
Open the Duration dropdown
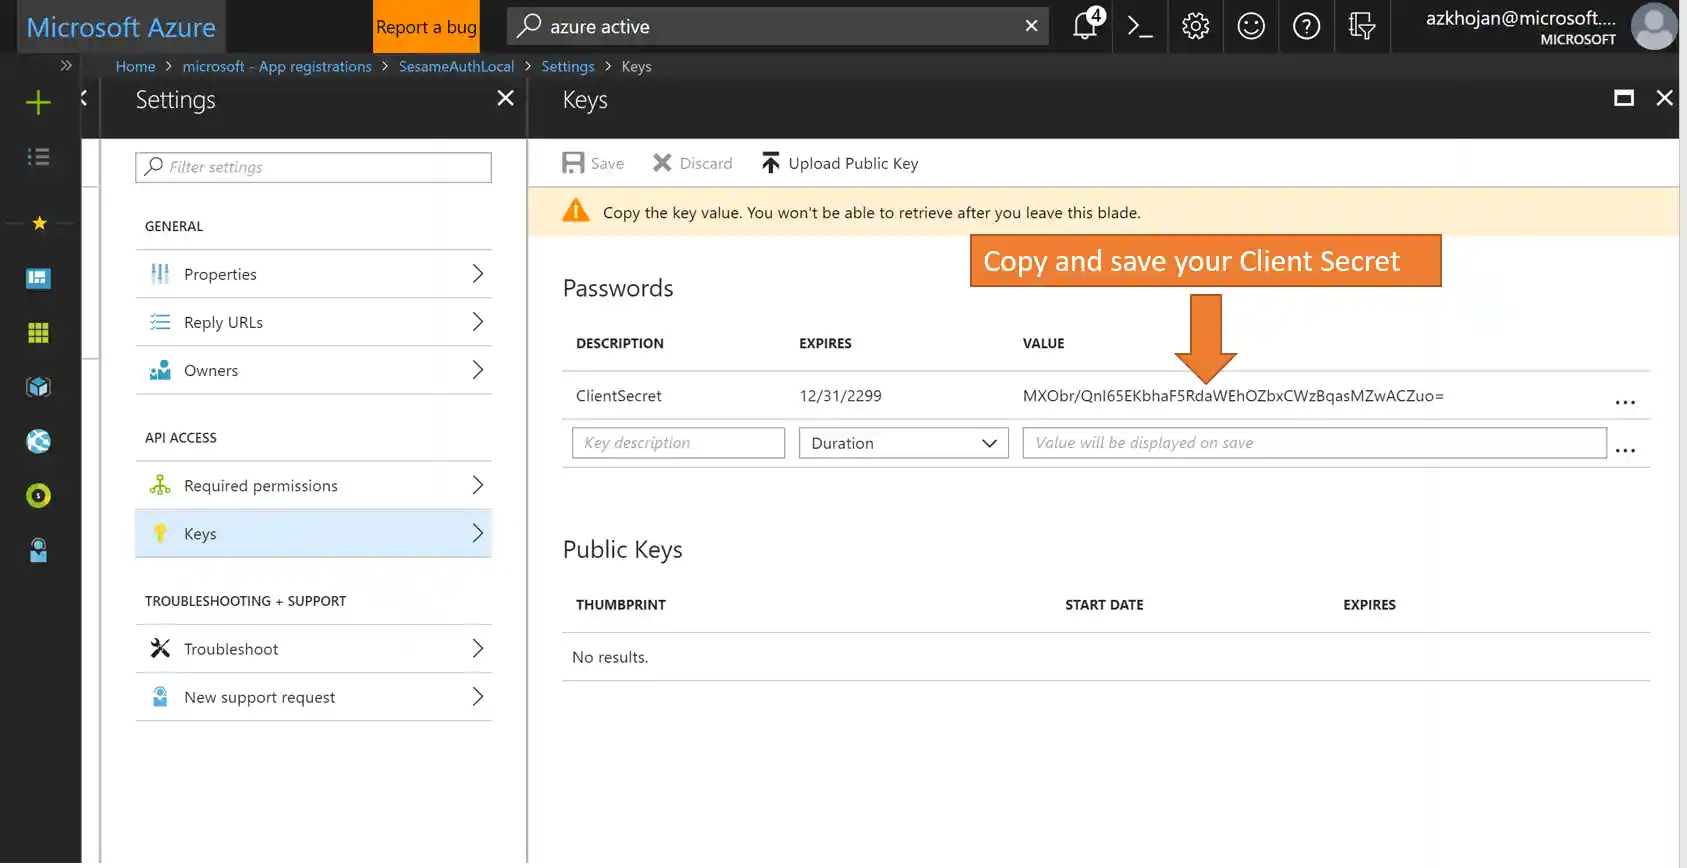click(903, 443)
